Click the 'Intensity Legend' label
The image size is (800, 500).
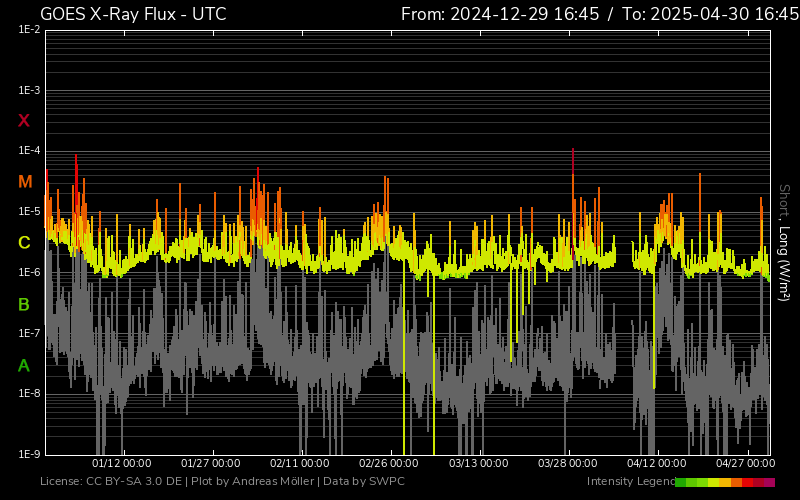[x=631, y=481]
